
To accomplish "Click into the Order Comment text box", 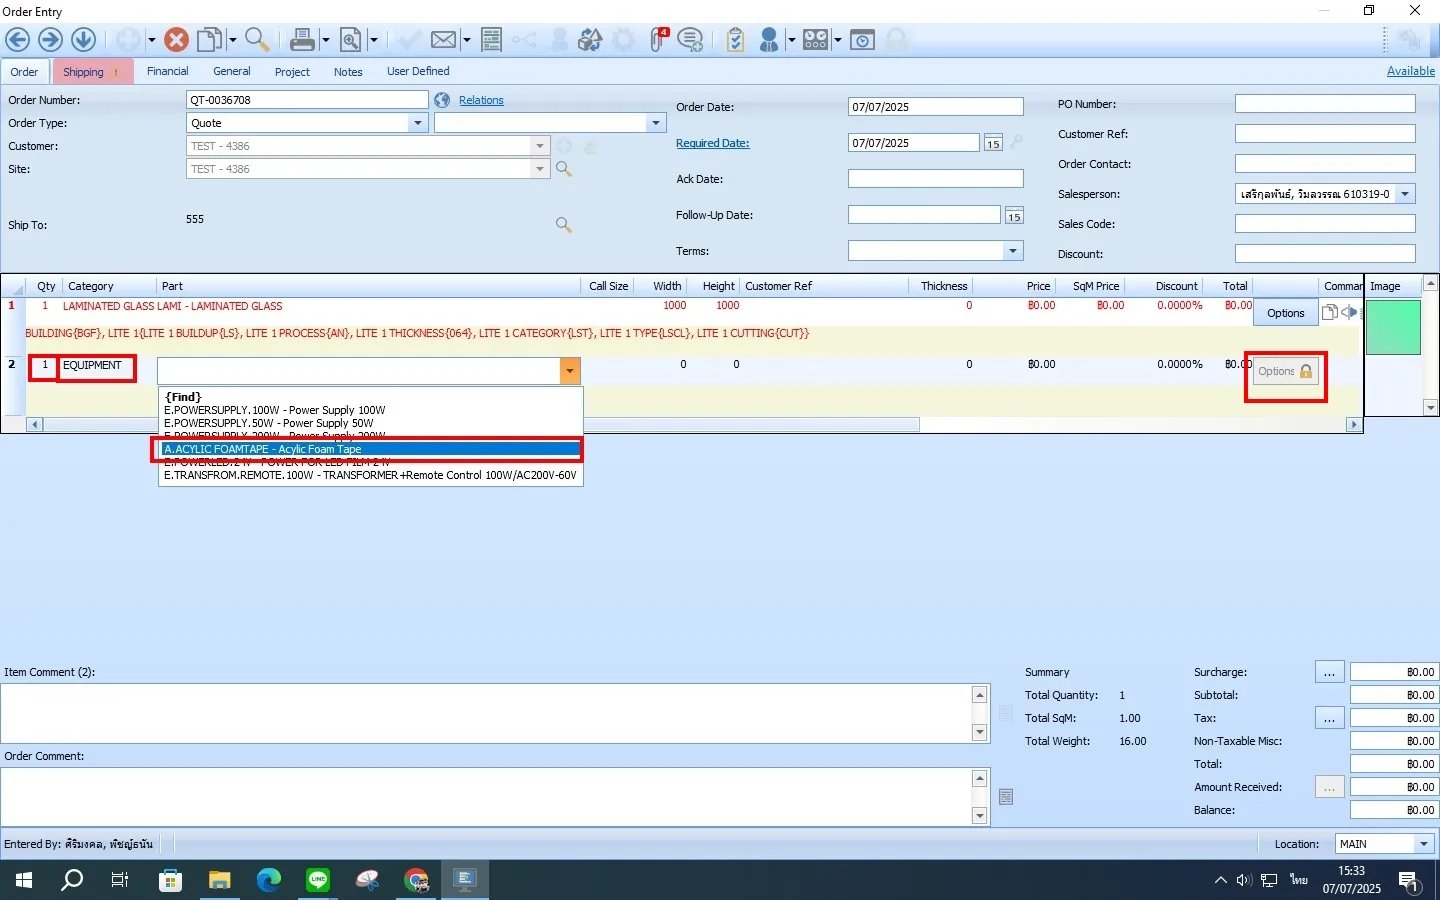I will click(486, 797).
